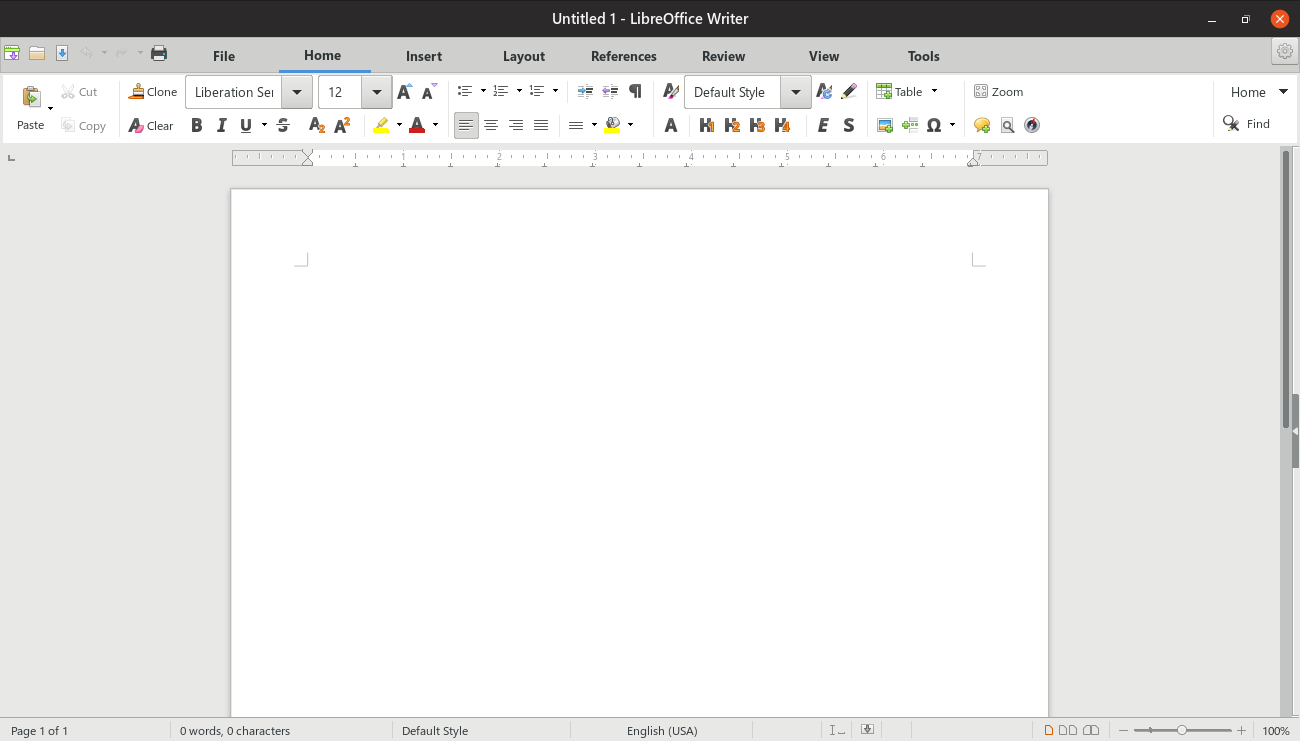Open the File tab

tap(224, 56)
